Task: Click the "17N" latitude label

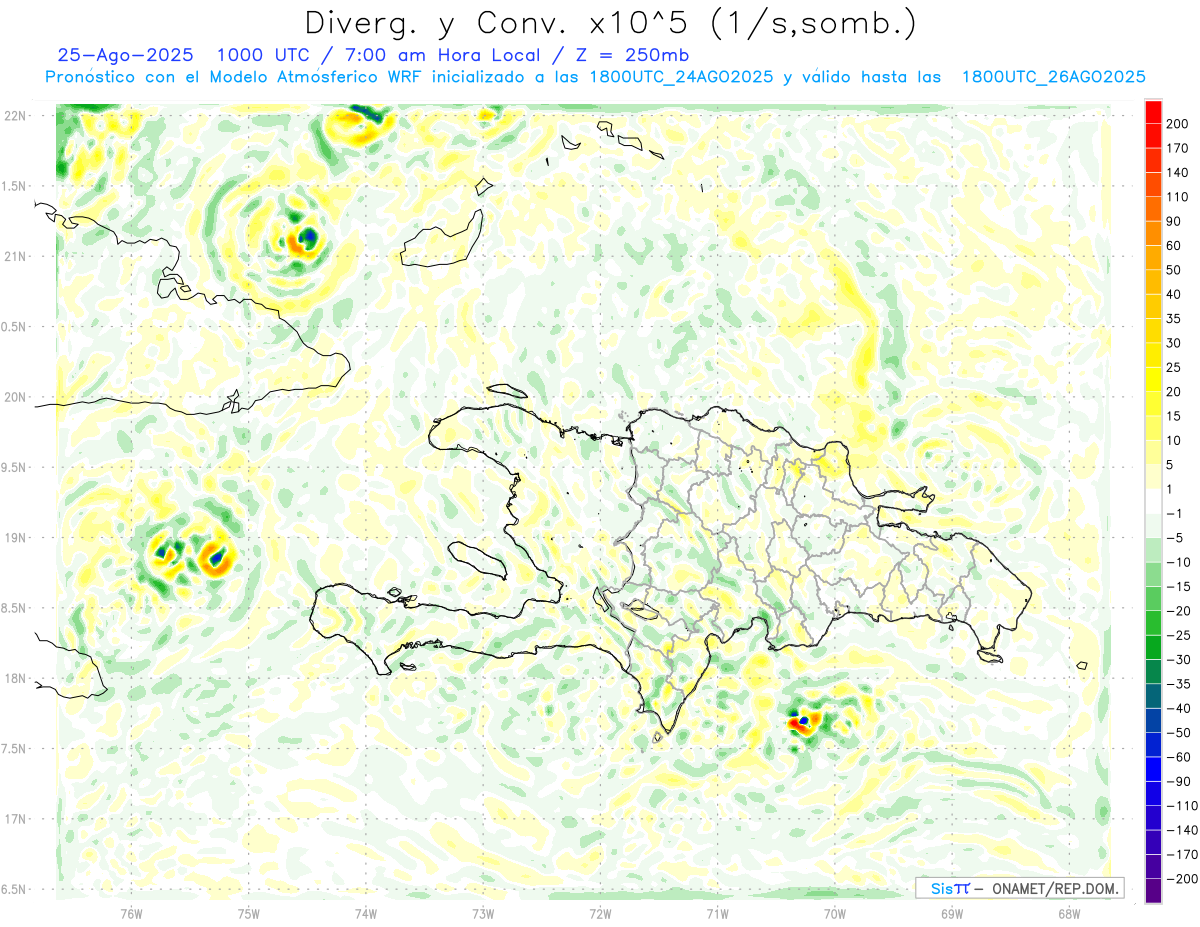Action: [x=15, y=819]
